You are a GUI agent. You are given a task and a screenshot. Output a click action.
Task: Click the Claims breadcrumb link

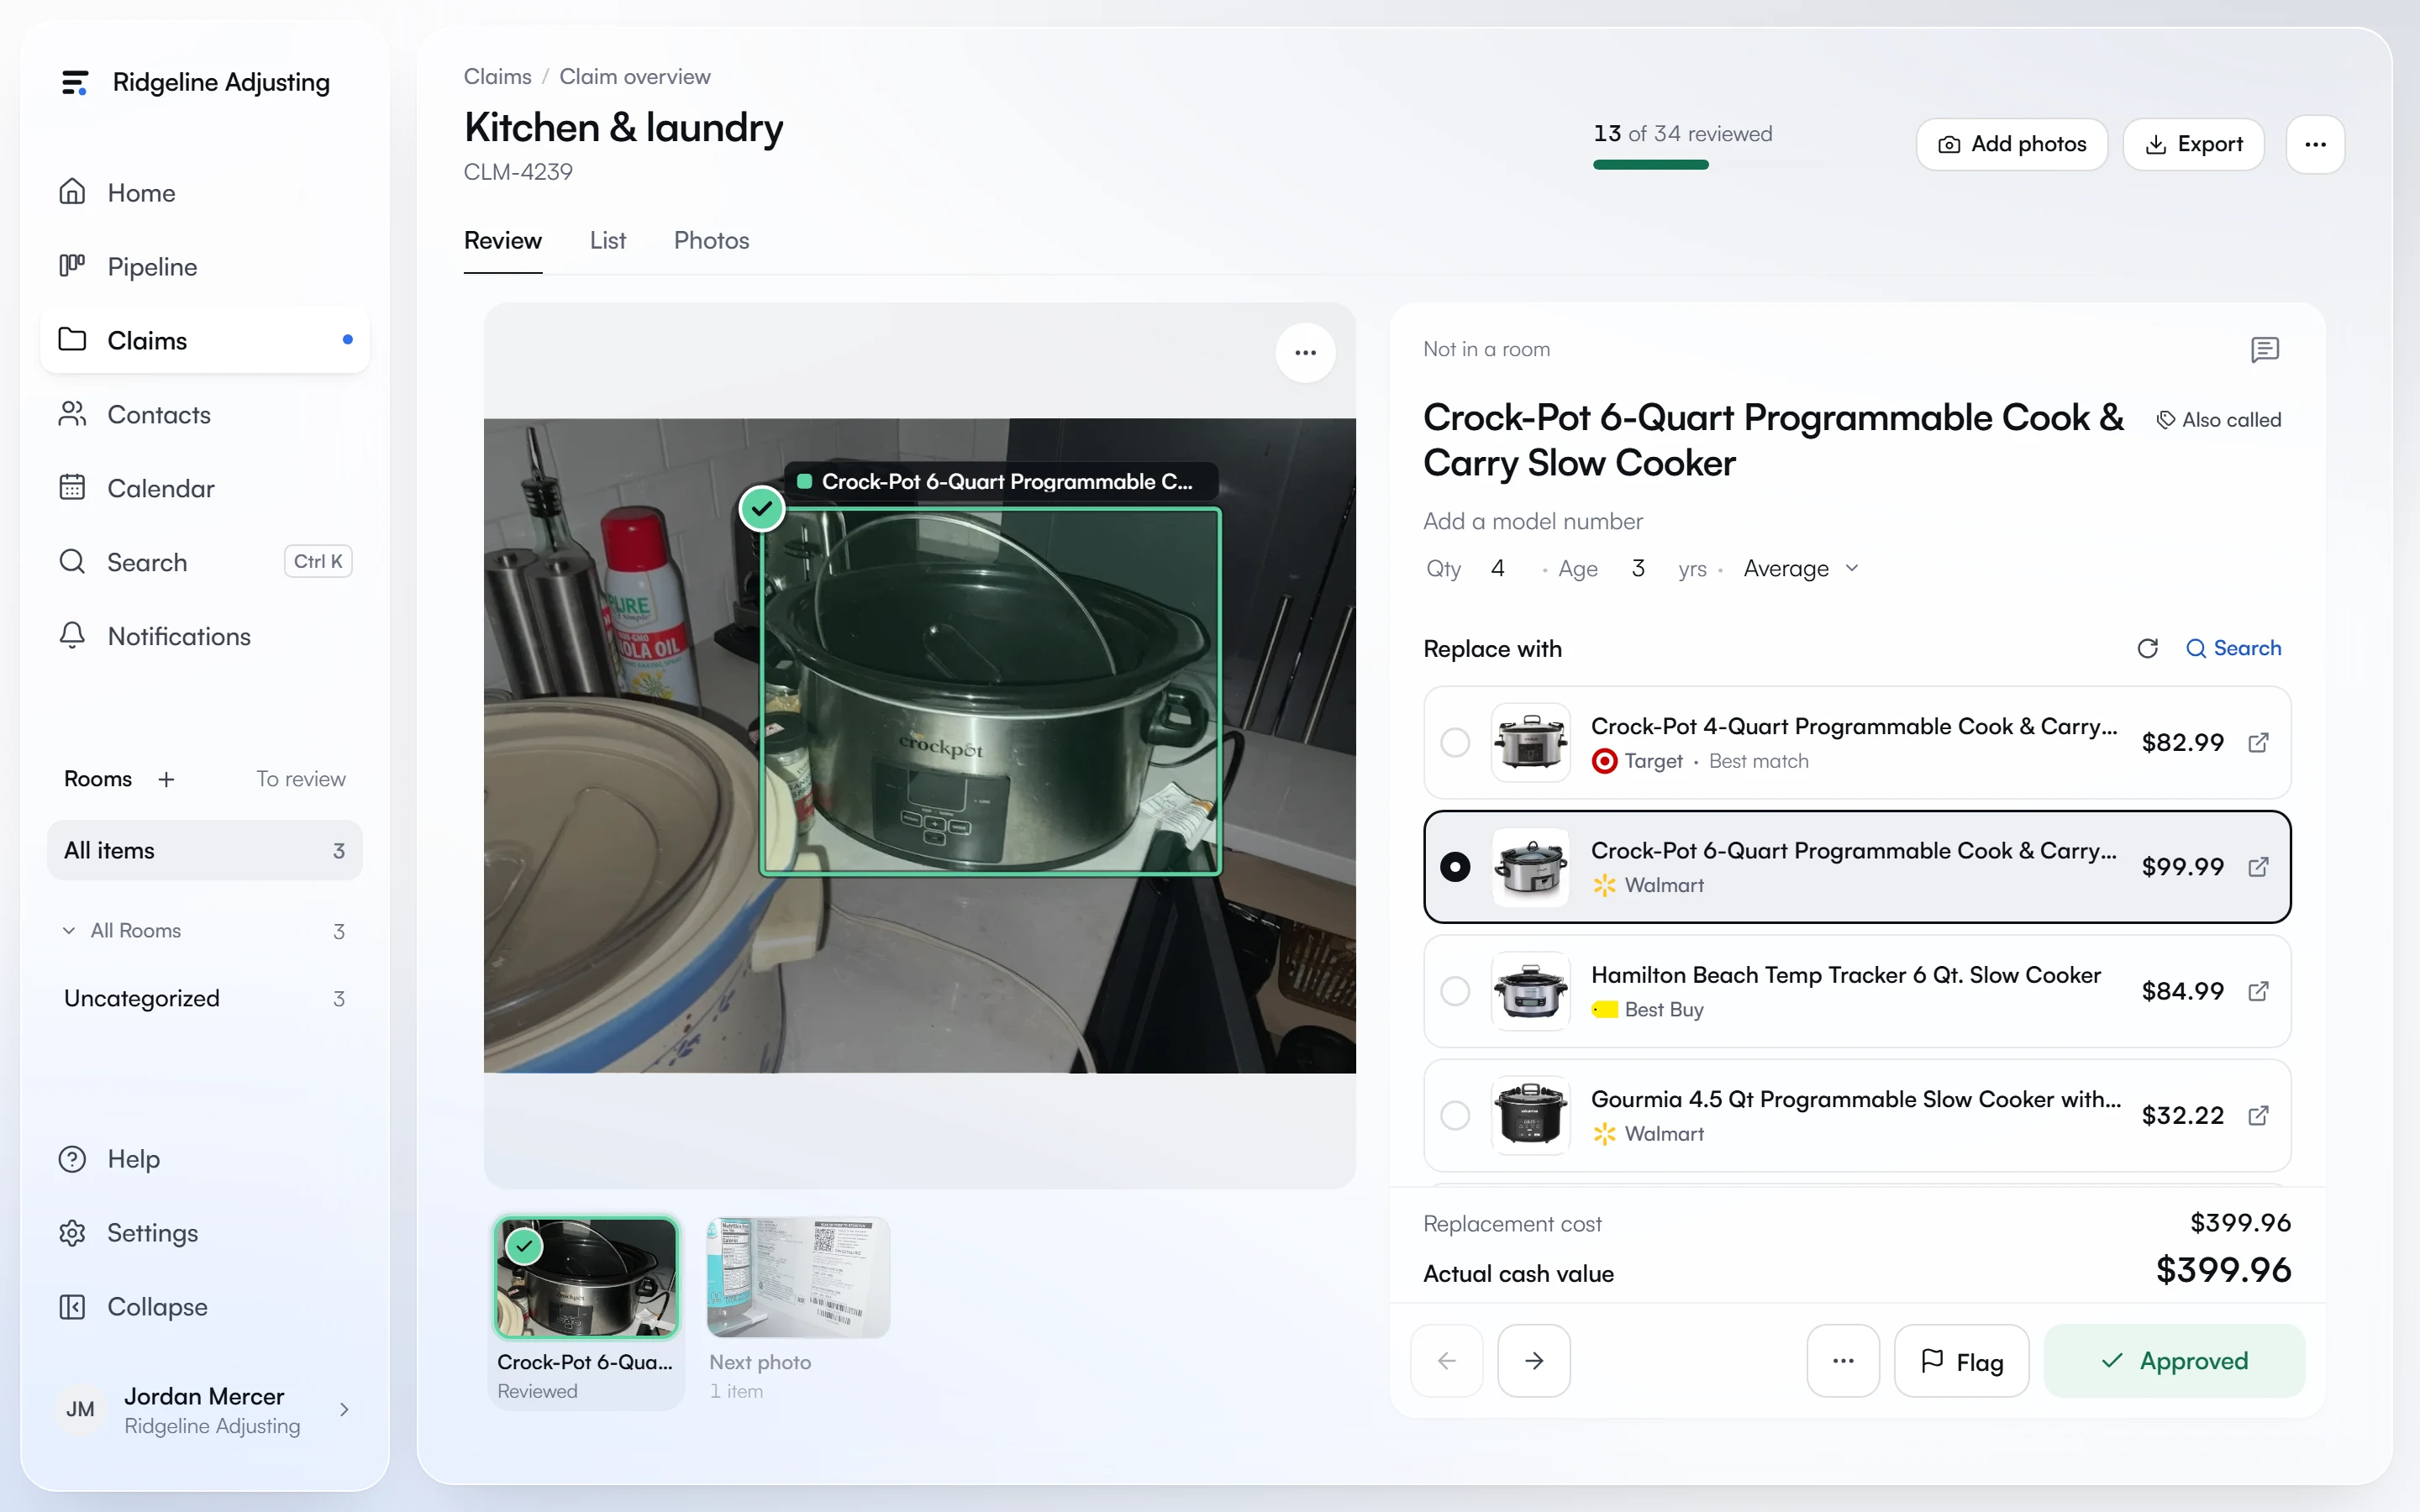(497, 77)
